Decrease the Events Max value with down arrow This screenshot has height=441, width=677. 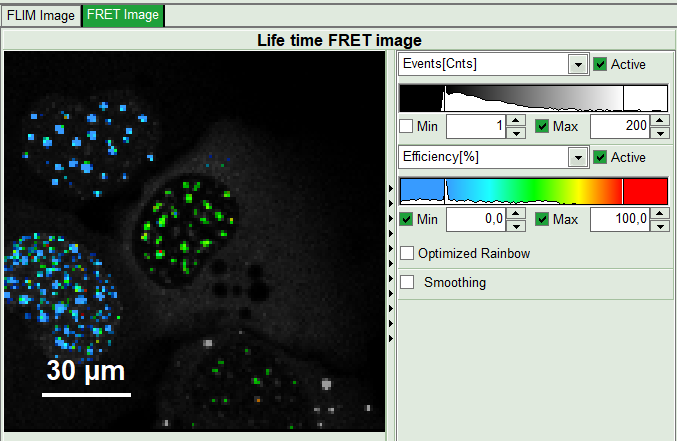tap(660, 132)
